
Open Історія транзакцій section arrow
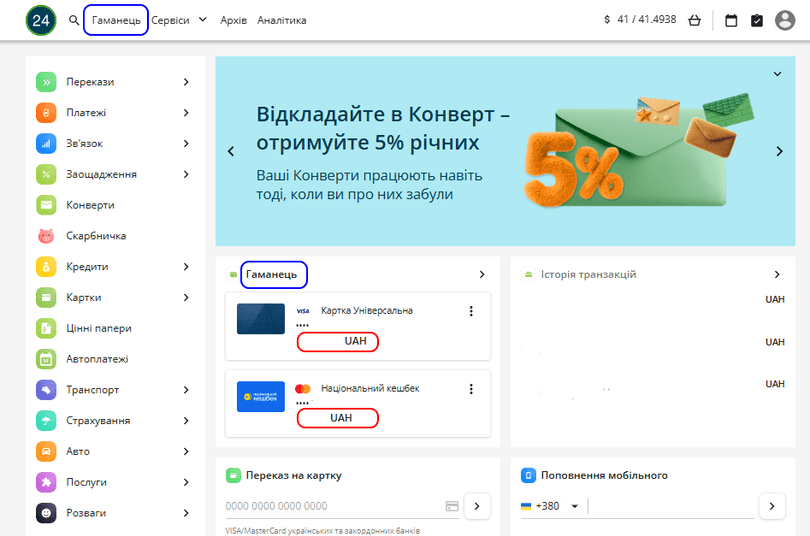tap(777, 275)
